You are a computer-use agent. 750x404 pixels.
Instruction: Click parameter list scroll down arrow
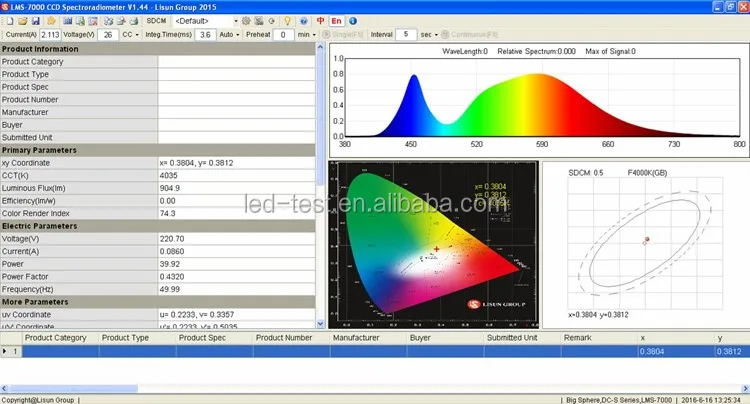(320, 324)
